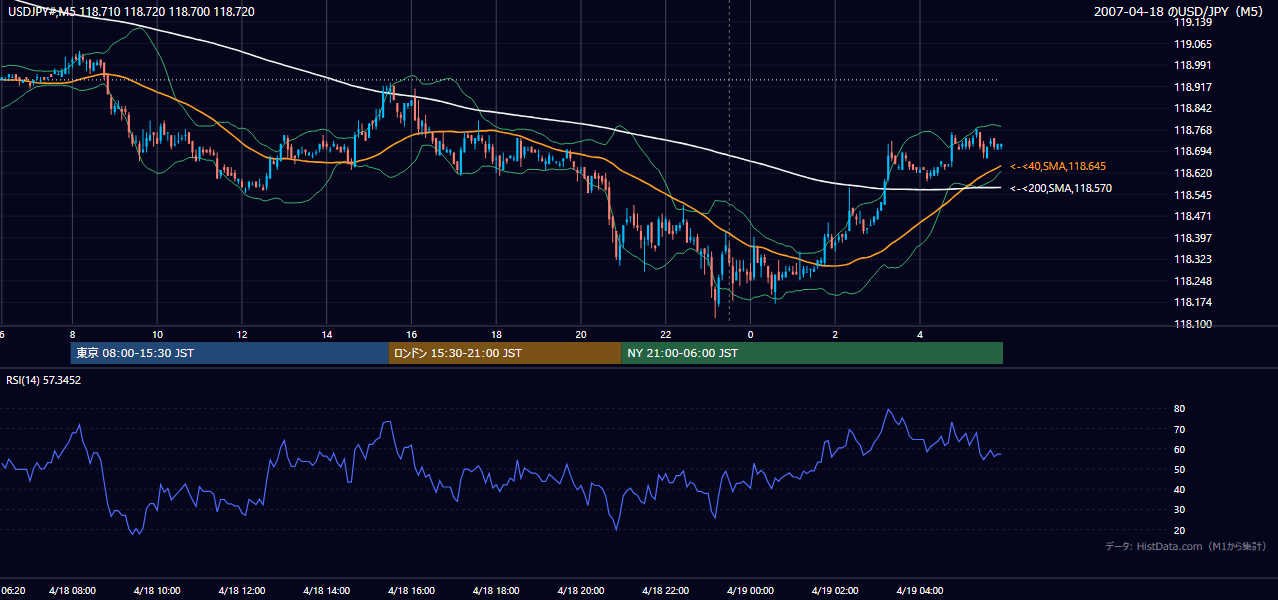1278x600 pixels.
Task: Click RSI scale value 20 on right axis
Action: (1179, 530)
